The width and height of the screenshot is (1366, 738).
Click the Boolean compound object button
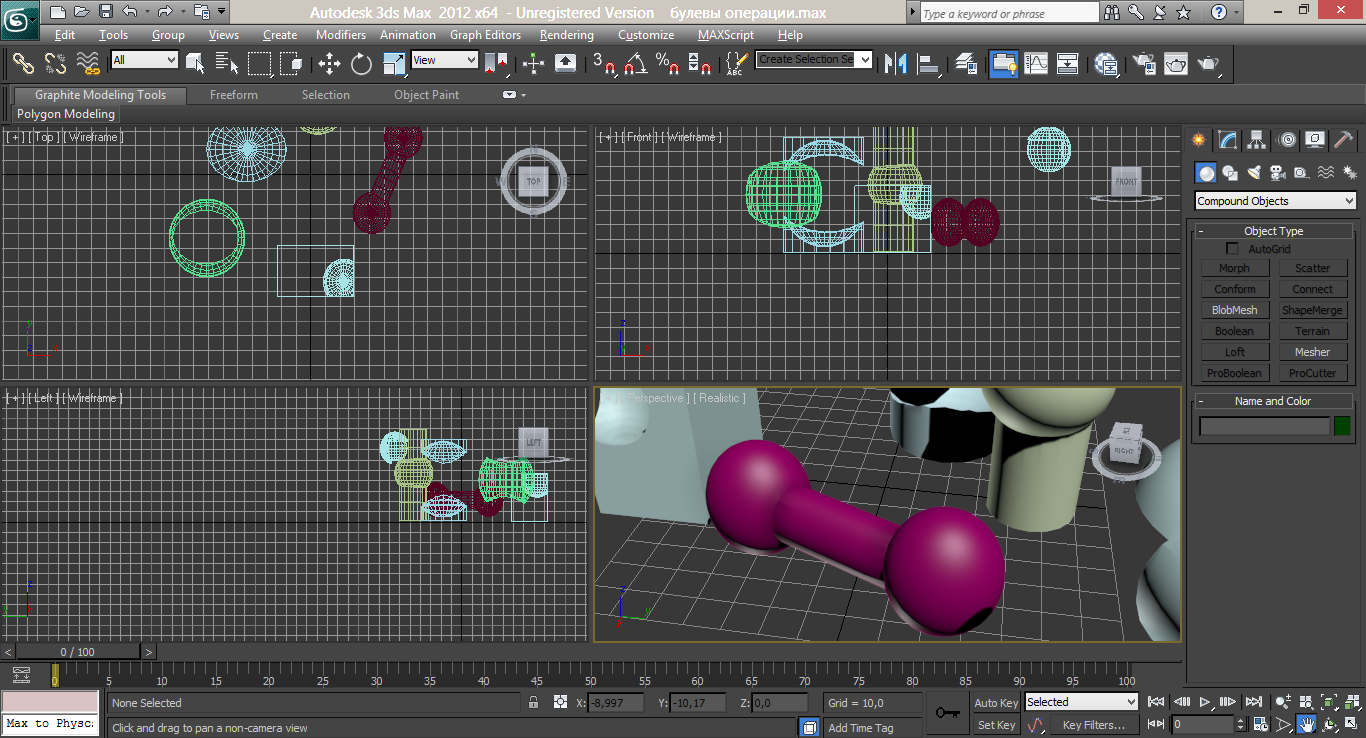click(x=1234, y=331)
